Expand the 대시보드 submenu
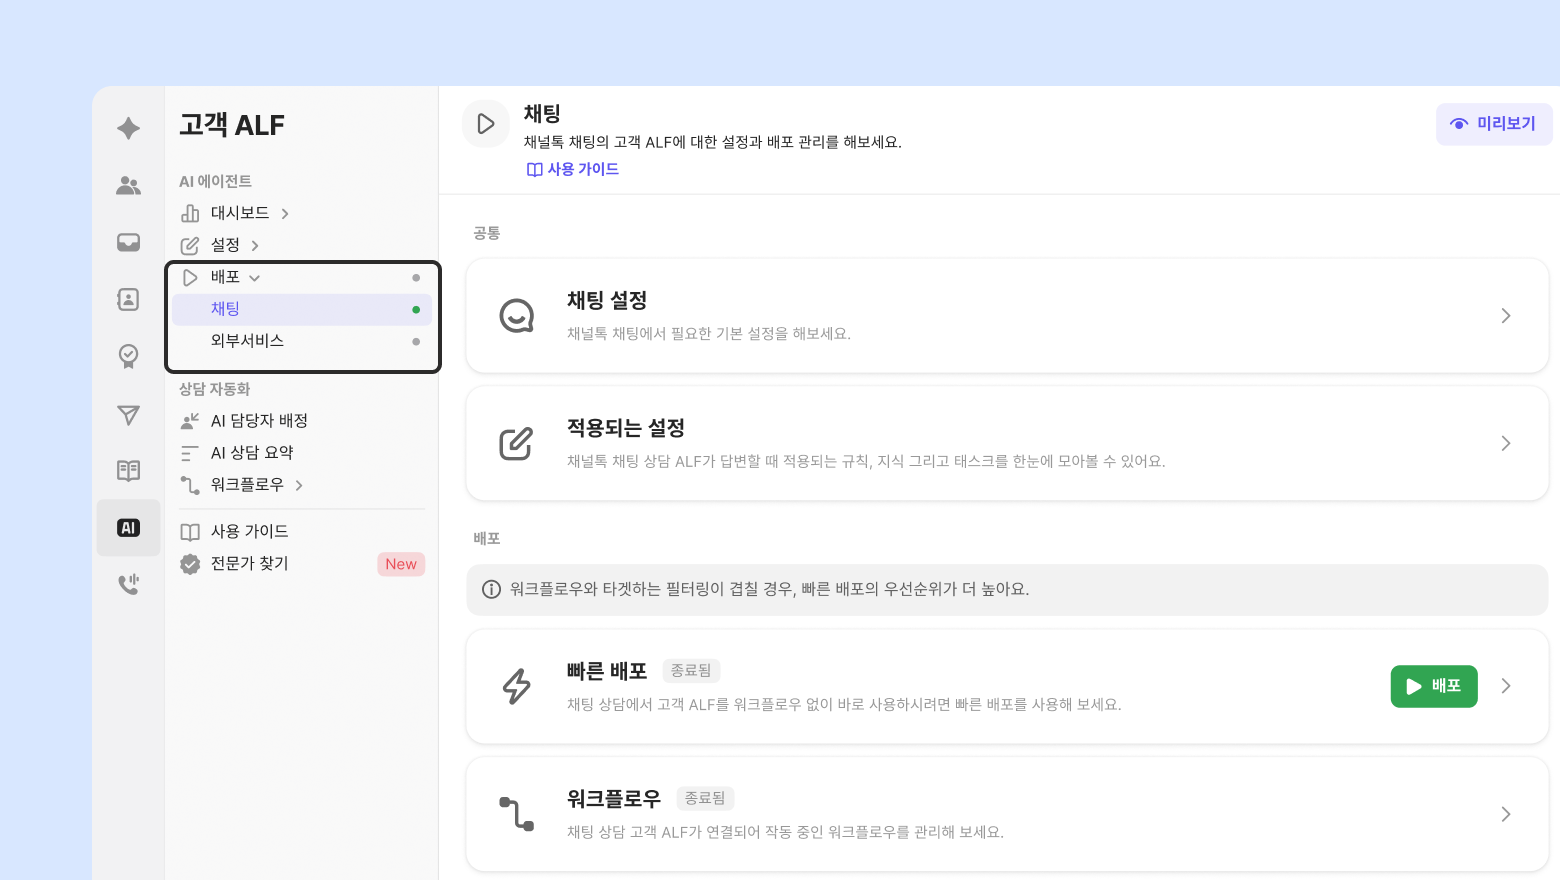Image resolution: width=1560 pixels, height=880 pixels. (285, 214)
